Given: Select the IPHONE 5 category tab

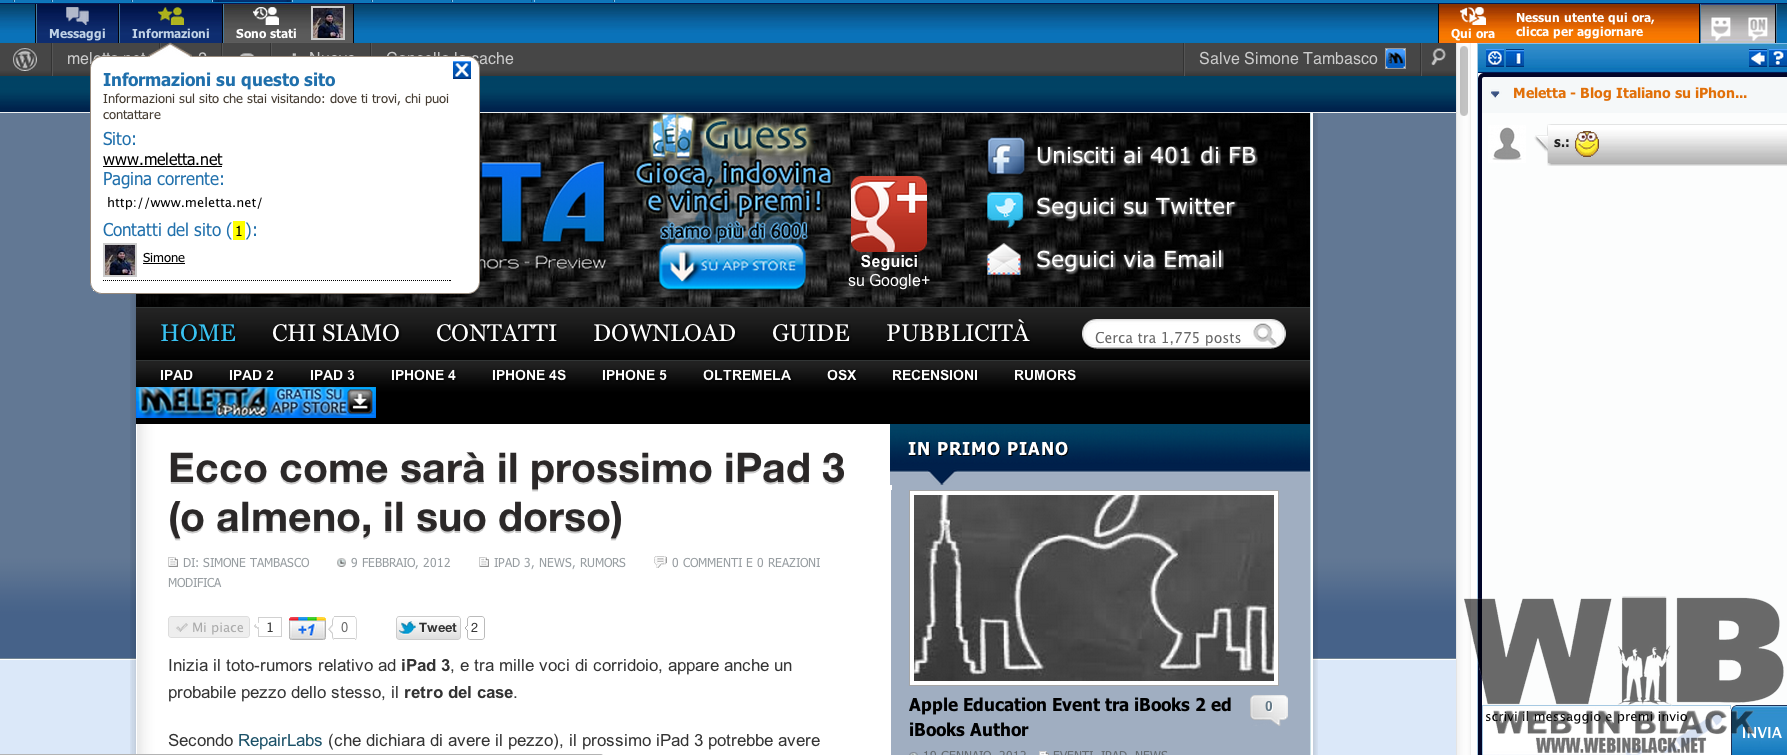Looking at the screenshot, I should pos(634,375).
